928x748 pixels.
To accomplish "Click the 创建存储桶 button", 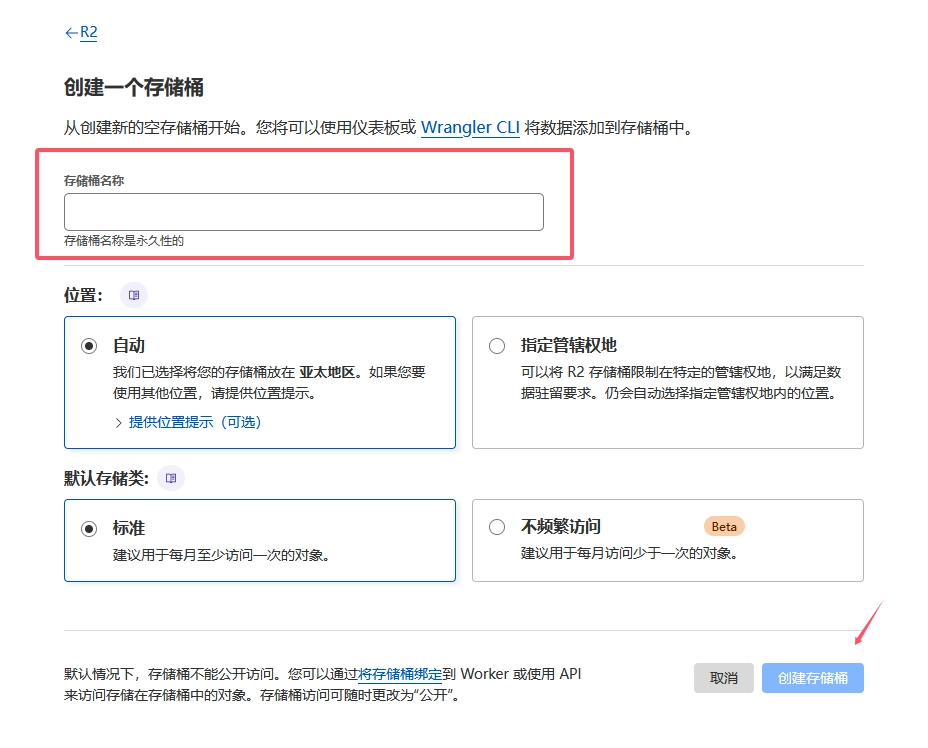I will point(812,678).
